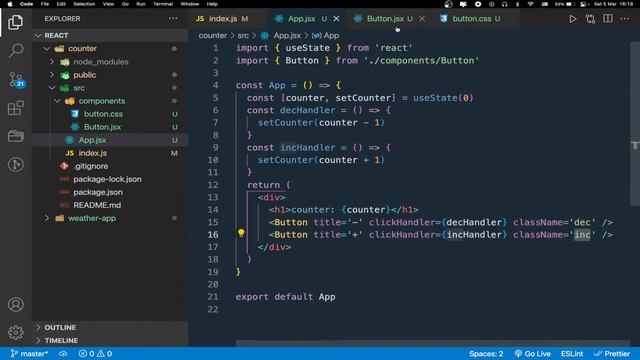The height and width of the screenshot is (360, 640).
Task: Switch to the Button.jsx editor tab
Action: coord(385,19)
